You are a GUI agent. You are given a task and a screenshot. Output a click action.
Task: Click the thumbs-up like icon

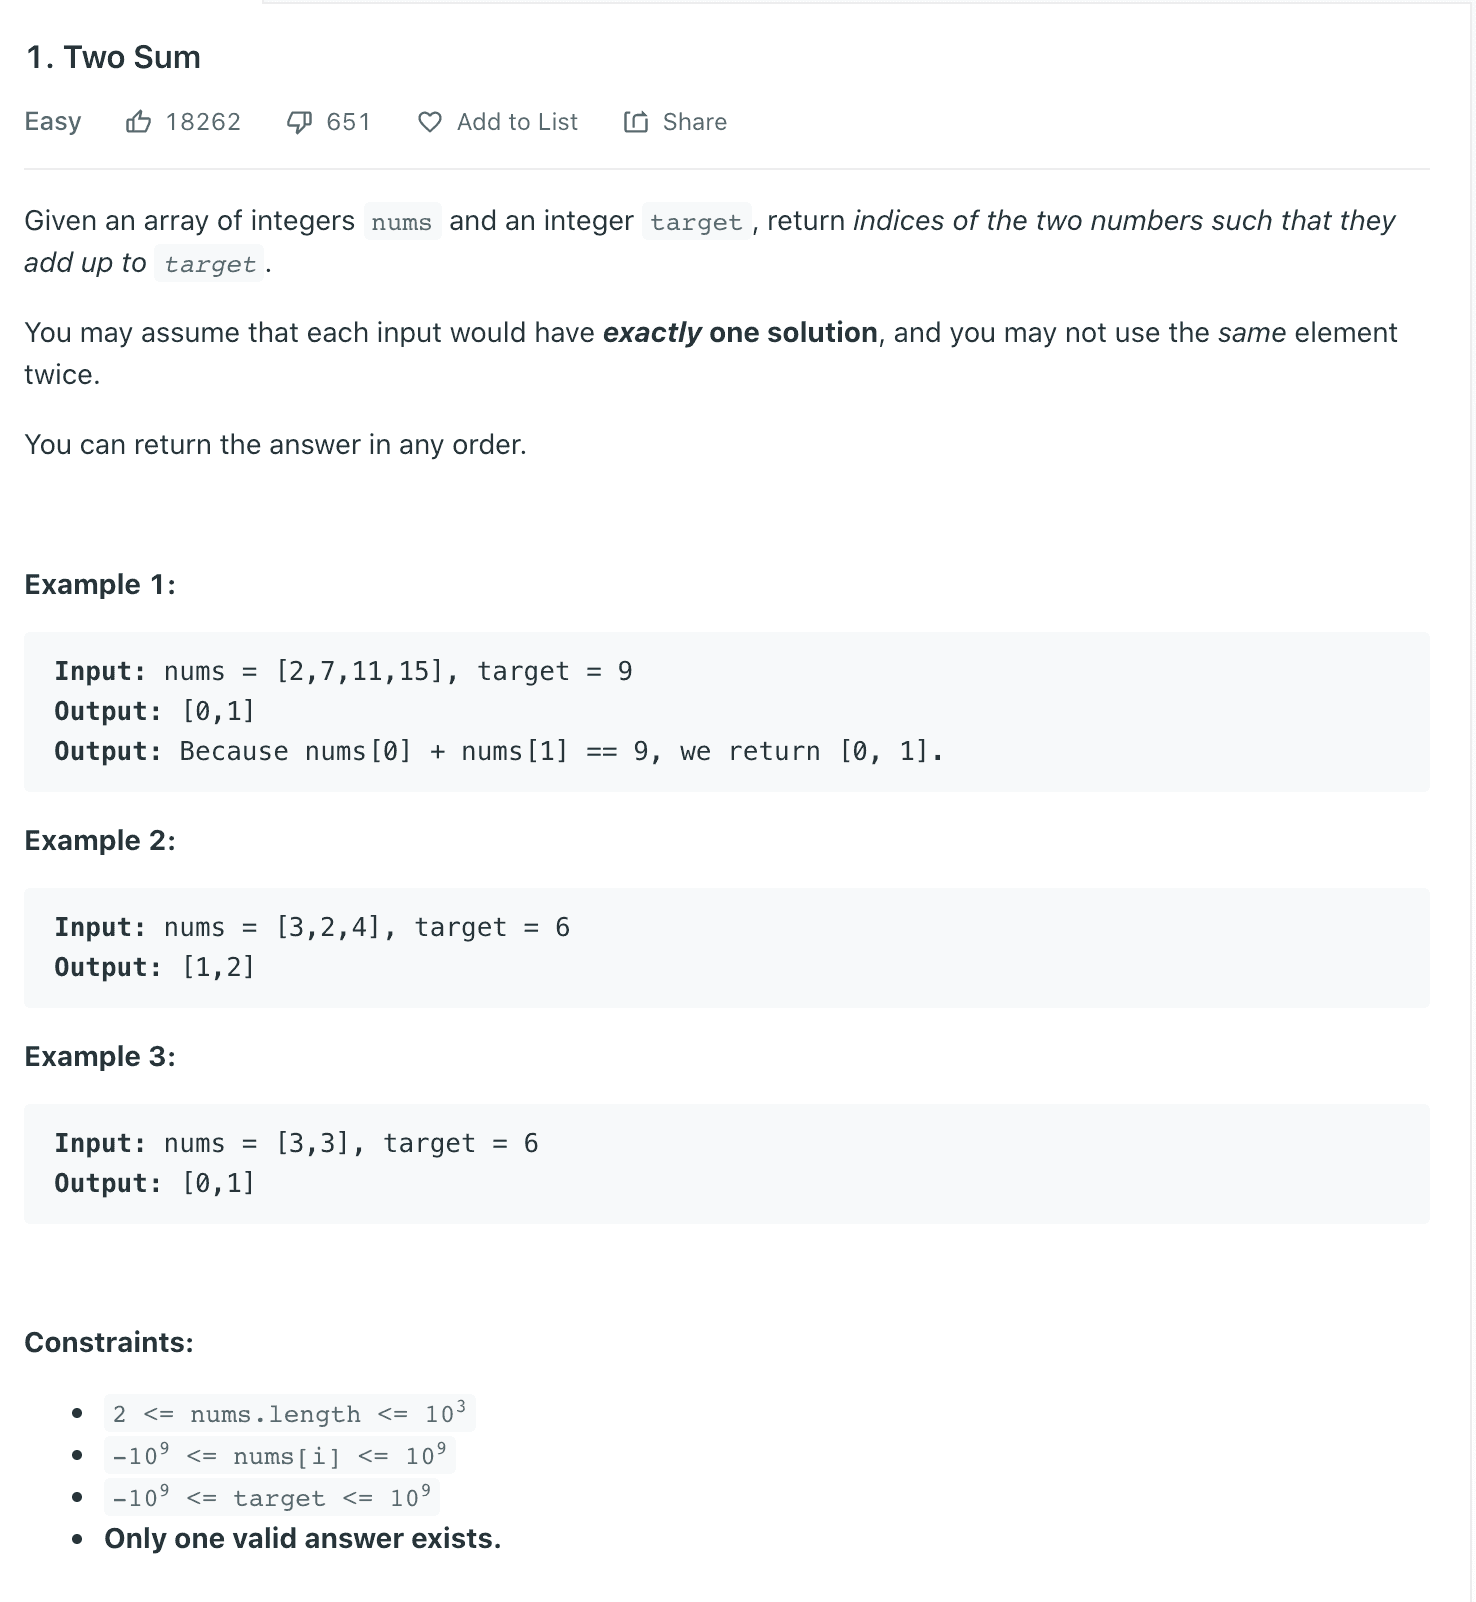138,122
